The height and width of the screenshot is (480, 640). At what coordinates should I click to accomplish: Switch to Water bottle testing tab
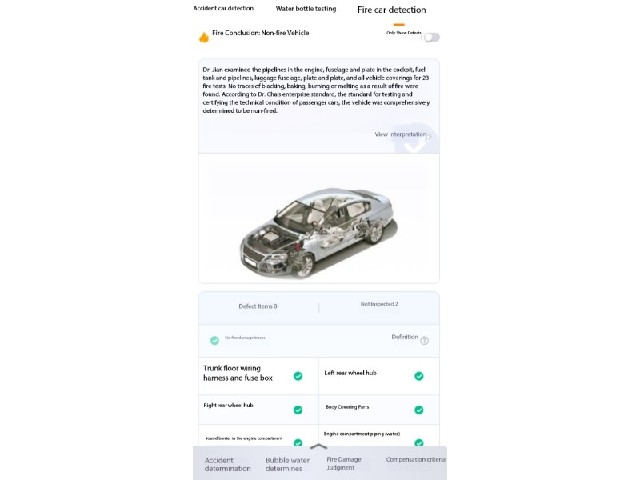306,9
